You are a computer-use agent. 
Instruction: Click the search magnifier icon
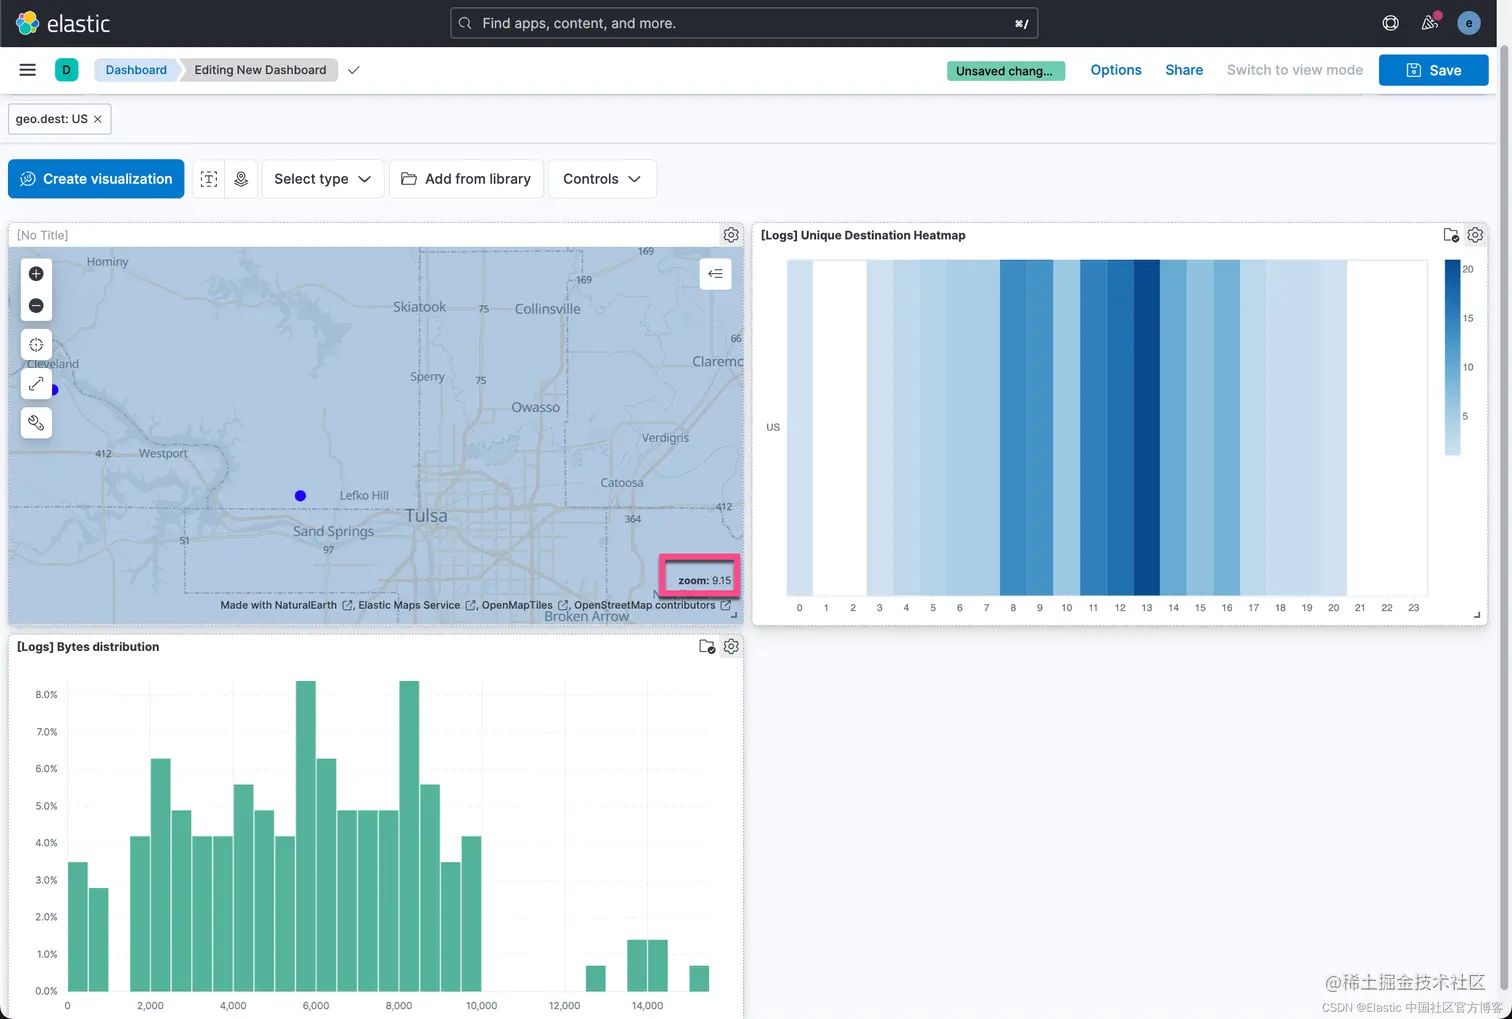pos(465,23)
